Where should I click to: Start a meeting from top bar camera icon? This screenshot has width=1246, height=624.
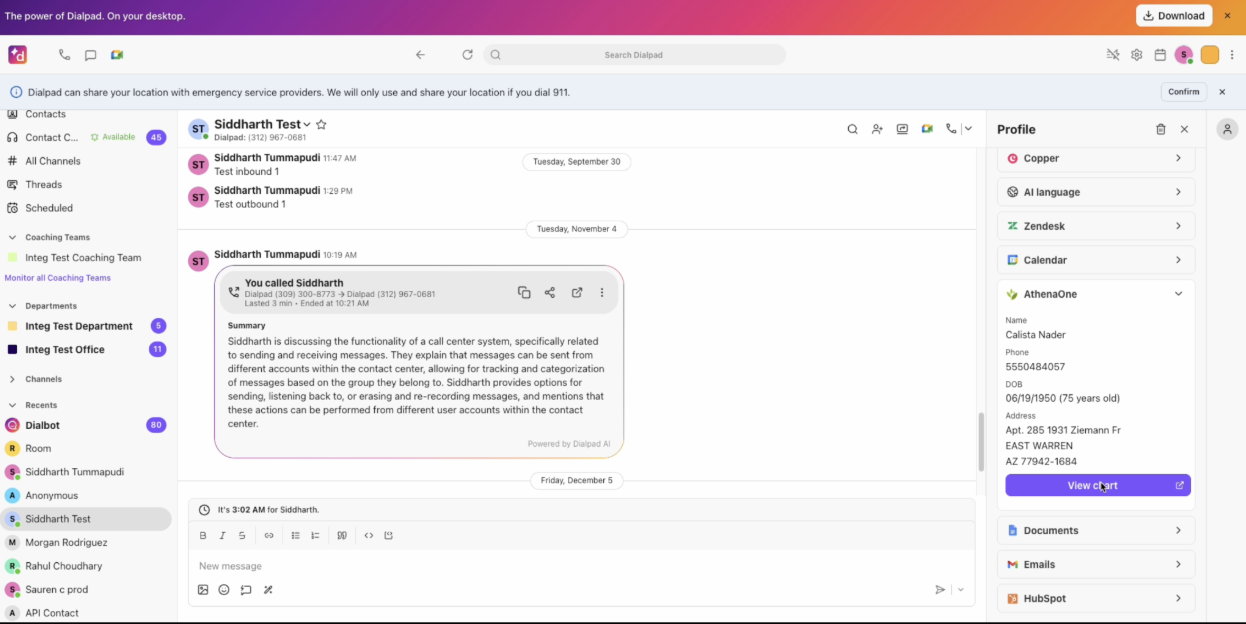(x=117, y=55)
